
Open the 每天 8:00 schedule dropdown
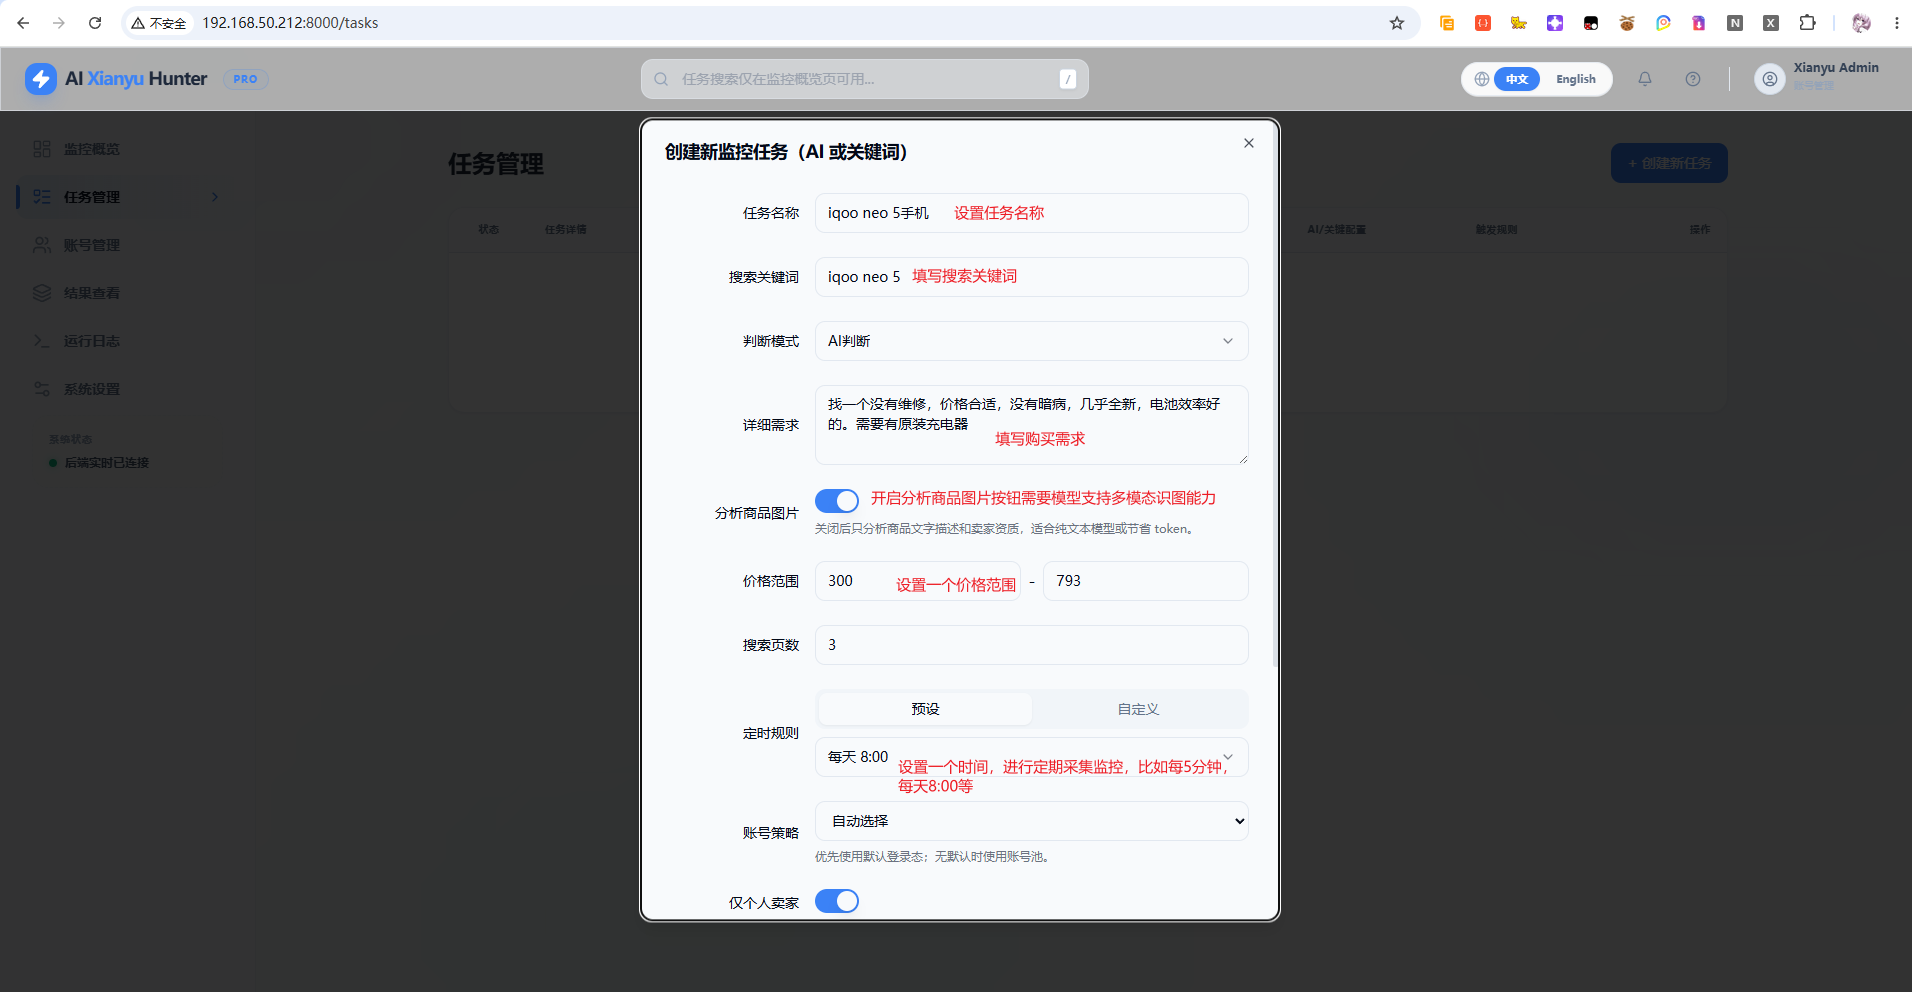click(x=1032, y=757)
